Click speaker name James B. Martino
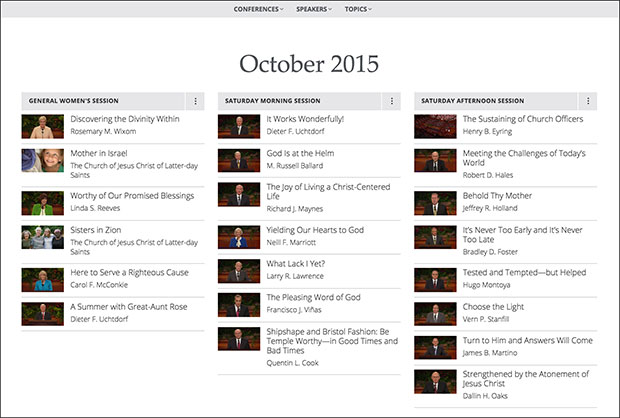This screenshot has width=620, height=418. [x=490, y=353]
